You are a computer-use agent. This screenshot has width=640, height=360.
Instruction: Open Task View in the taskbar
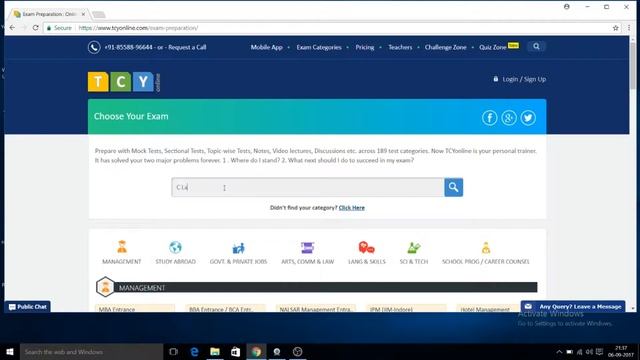[173, 351]
